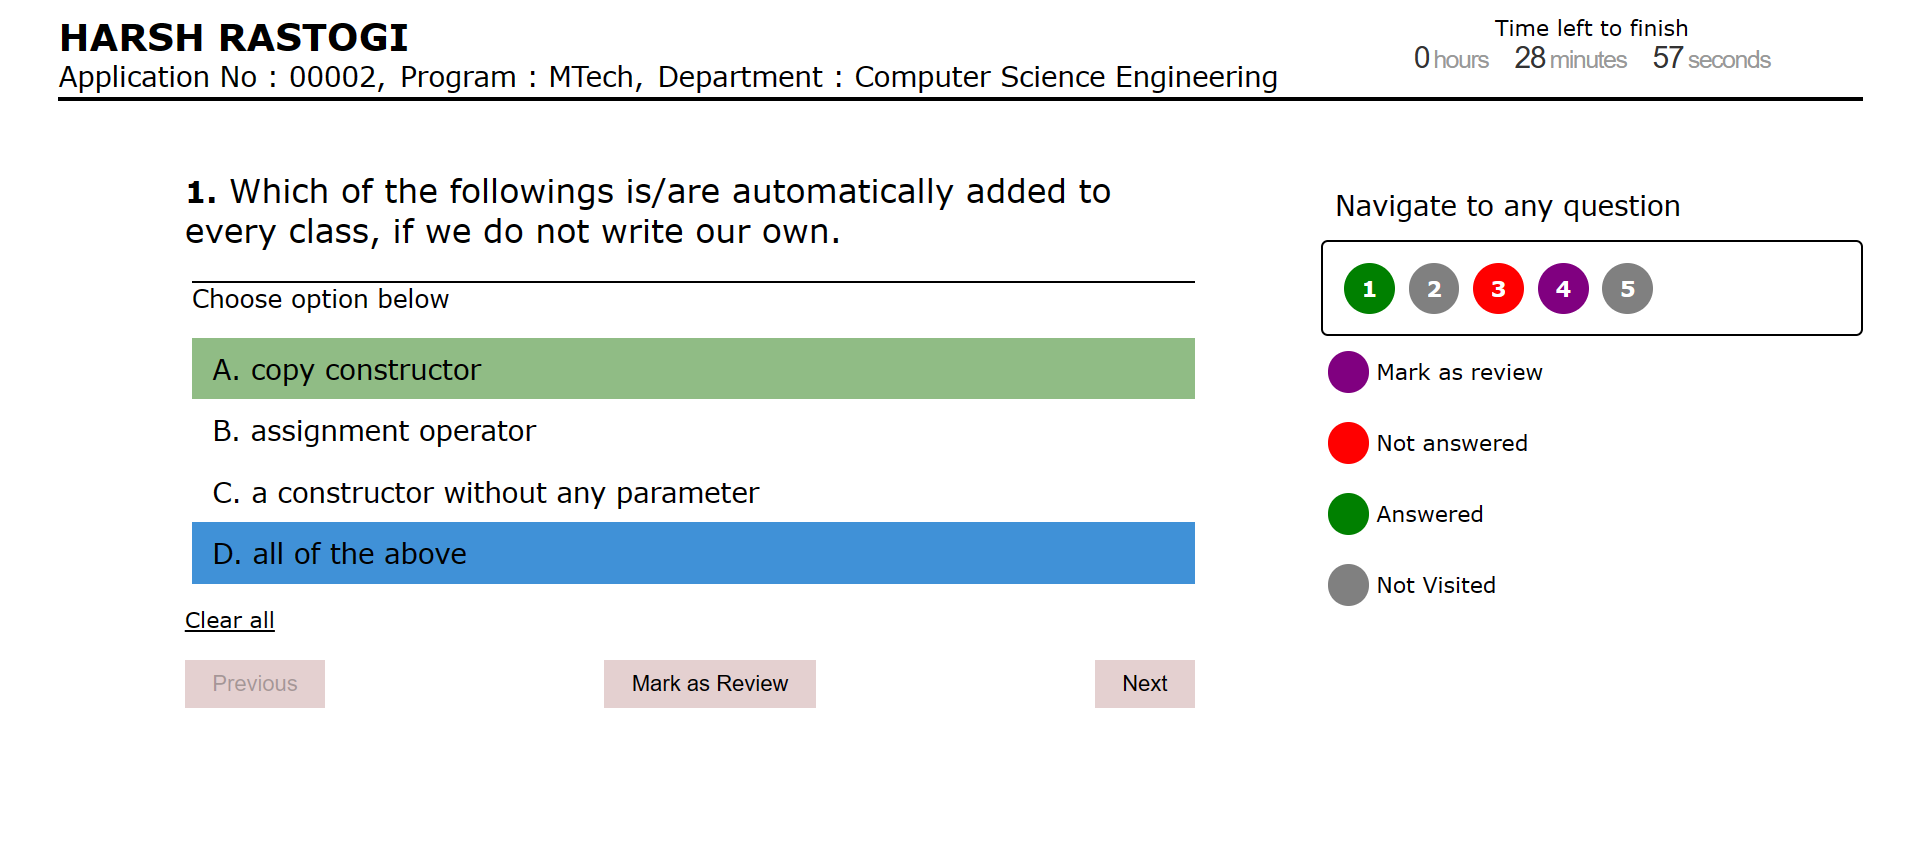Go to question 1 in navigator
The height and width of the screenshot is (857, 1909).
[1369, 289]
